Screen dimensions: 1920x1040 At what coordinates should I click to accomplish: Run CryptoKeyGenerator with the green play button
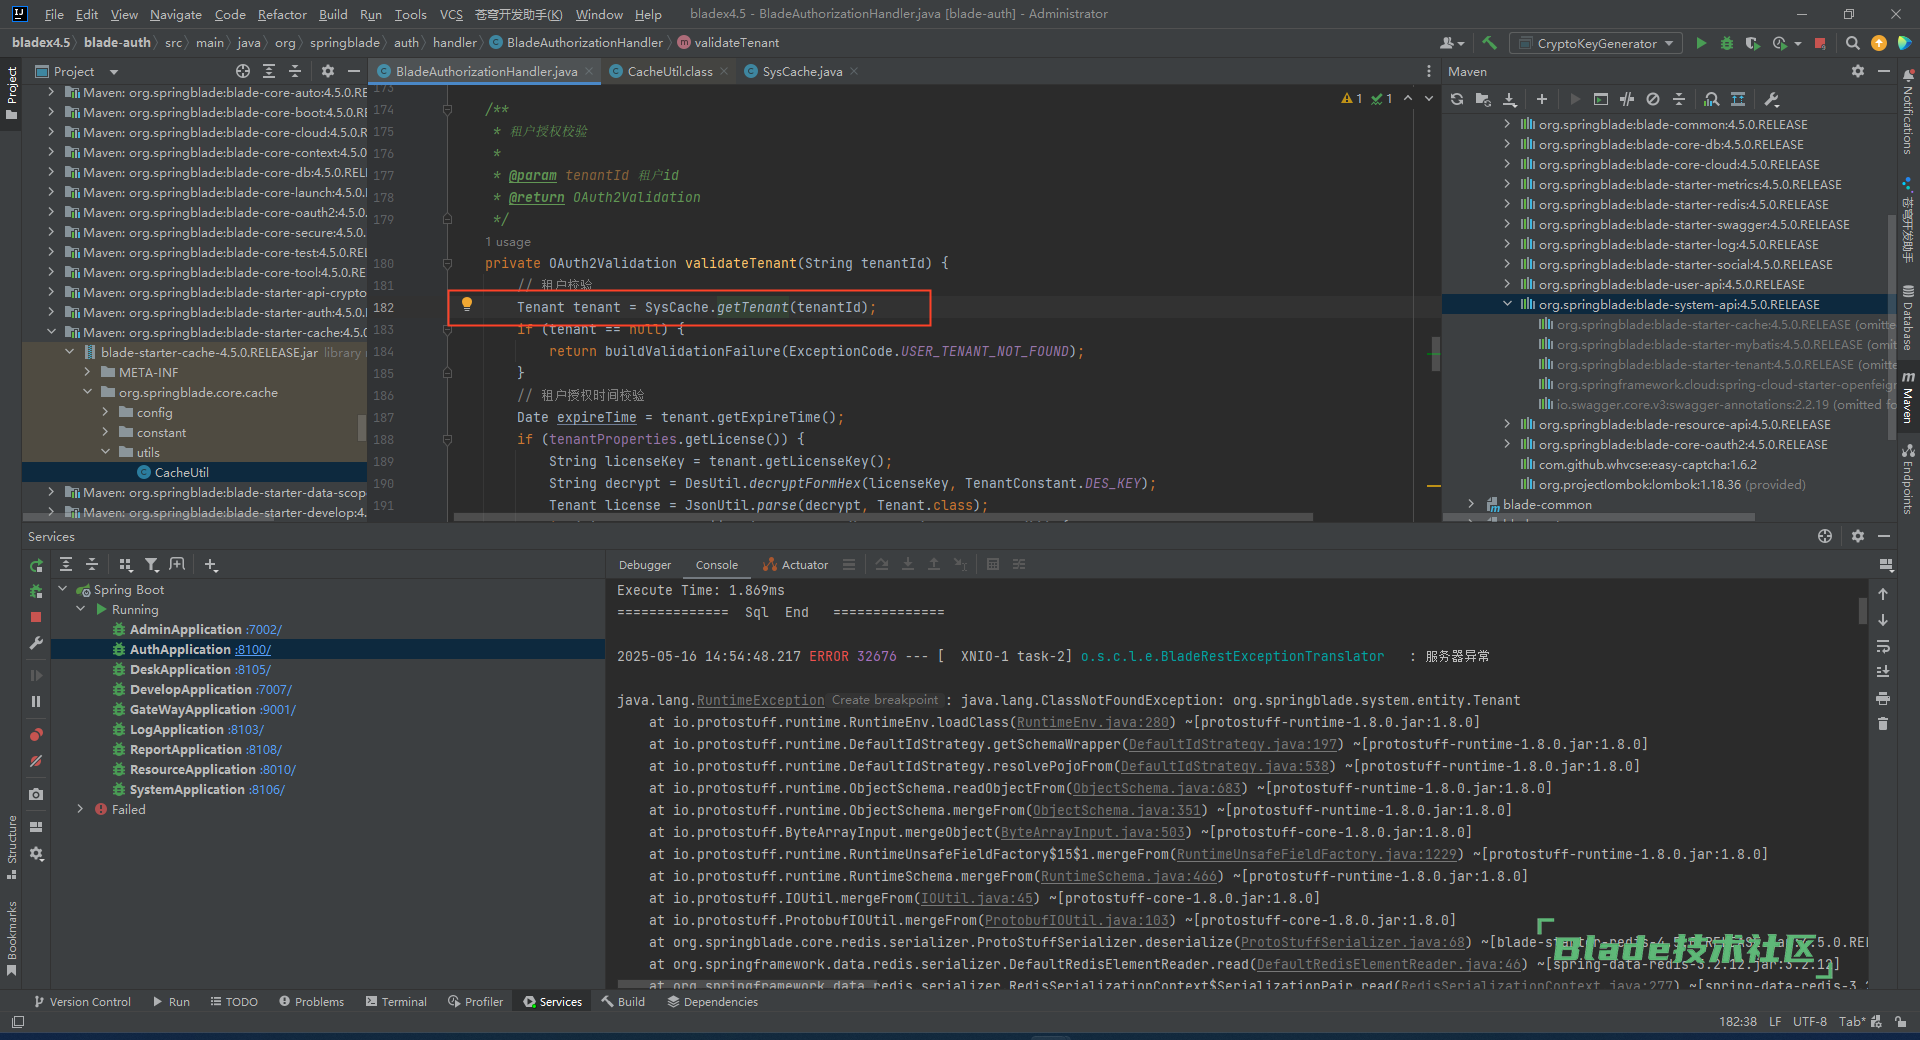tap(1701, 43)
